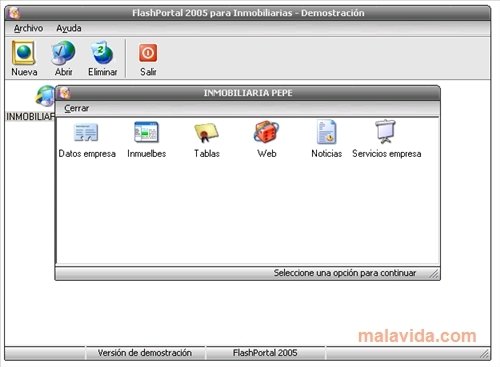The width and height of the screenshot is (500, 367).
Task: Open the Noticias icon
Action: coord(326,132)
